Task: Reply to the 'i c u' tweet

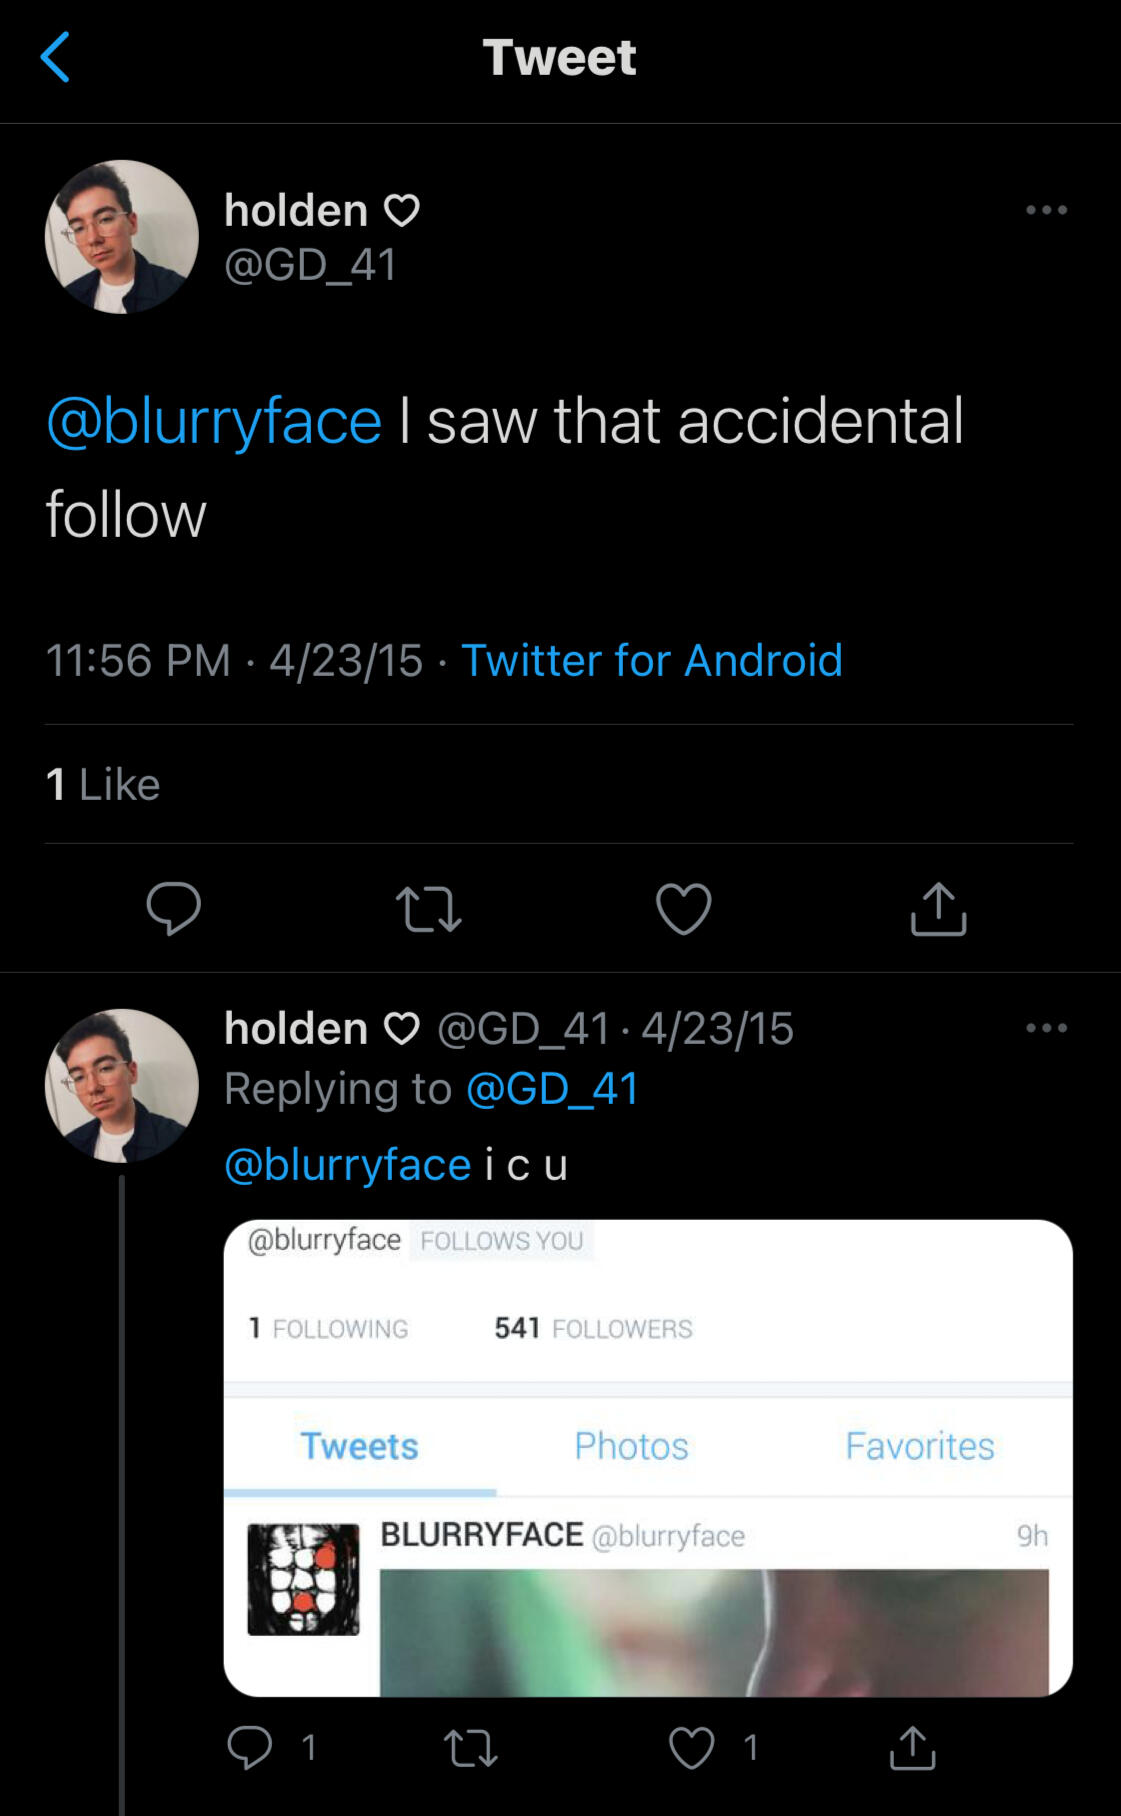Action: (250, 1747)
